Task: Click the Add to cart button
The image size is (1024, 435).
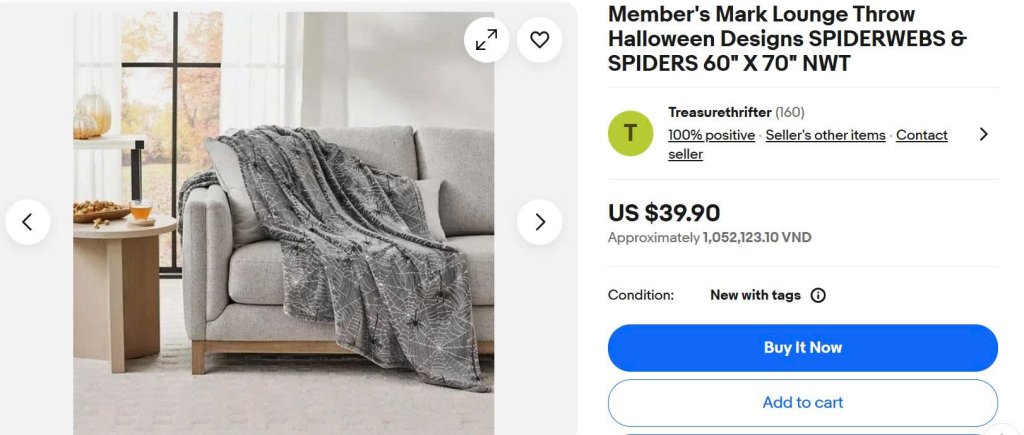Action: click(802, 402)
